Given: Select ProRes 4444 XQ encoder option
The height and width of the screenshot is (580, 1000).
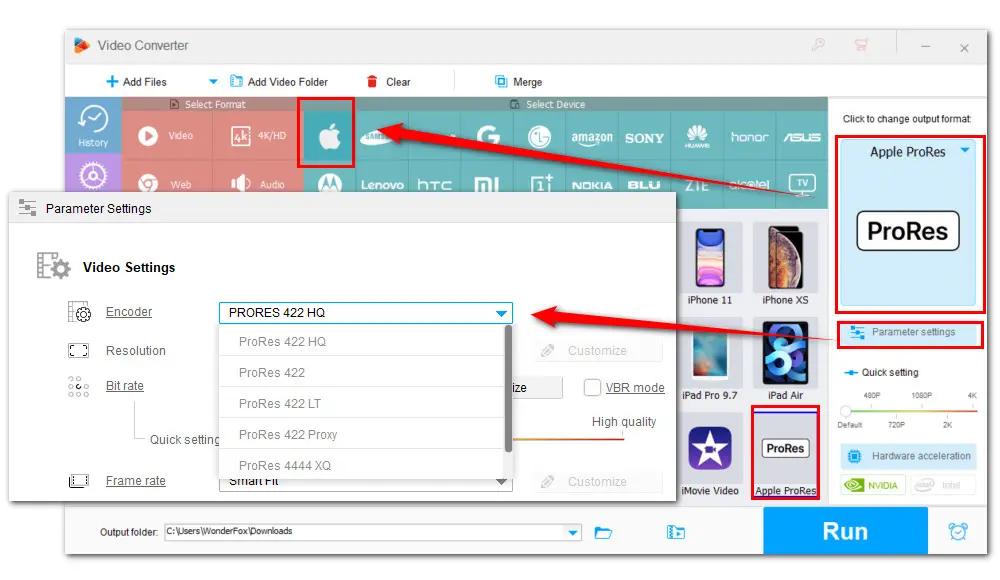Looking at the screenshot, I should [x=362, y=465].
